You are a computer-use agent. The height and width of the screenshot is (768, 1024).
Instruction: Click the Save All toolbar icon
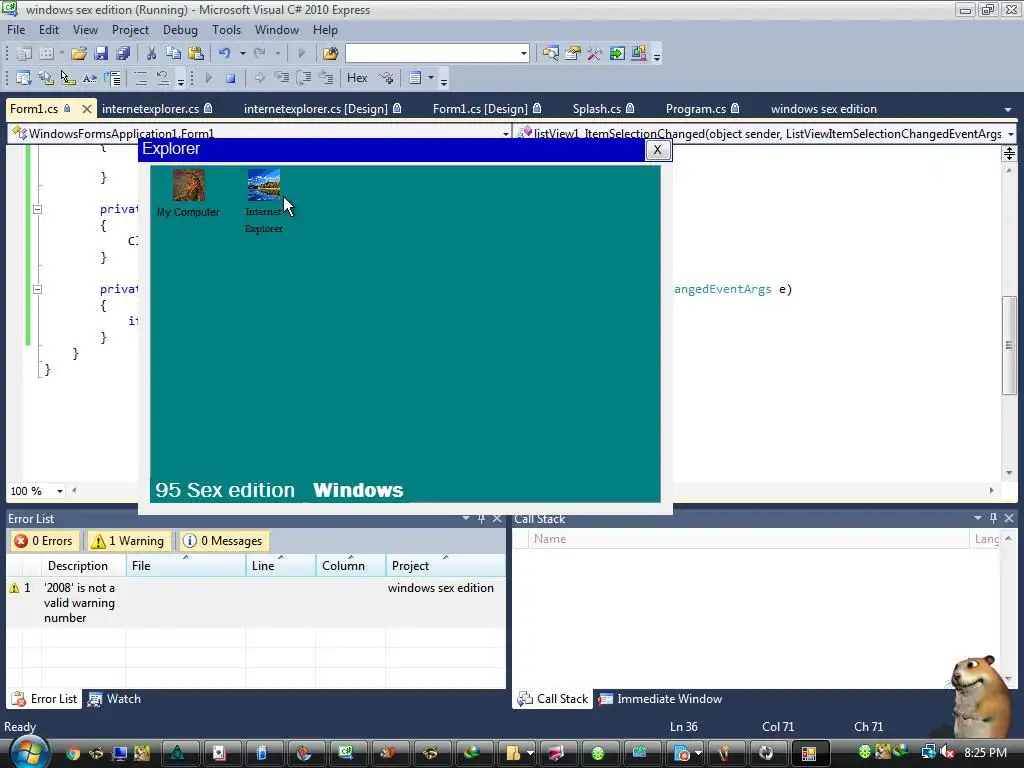(122, 54)
